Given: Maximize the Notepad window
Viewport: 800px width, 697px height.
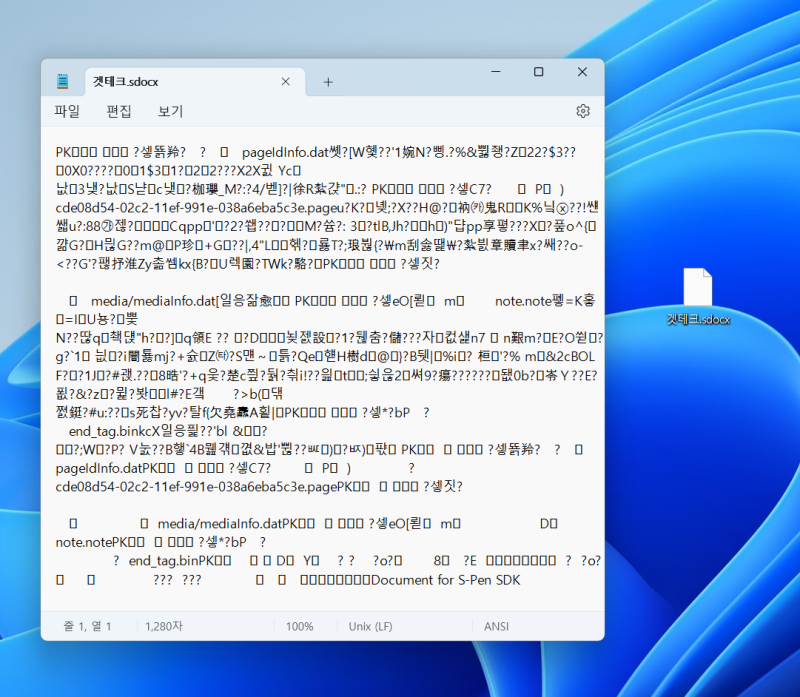Looking at the screenshot, I should pos(538,73).
